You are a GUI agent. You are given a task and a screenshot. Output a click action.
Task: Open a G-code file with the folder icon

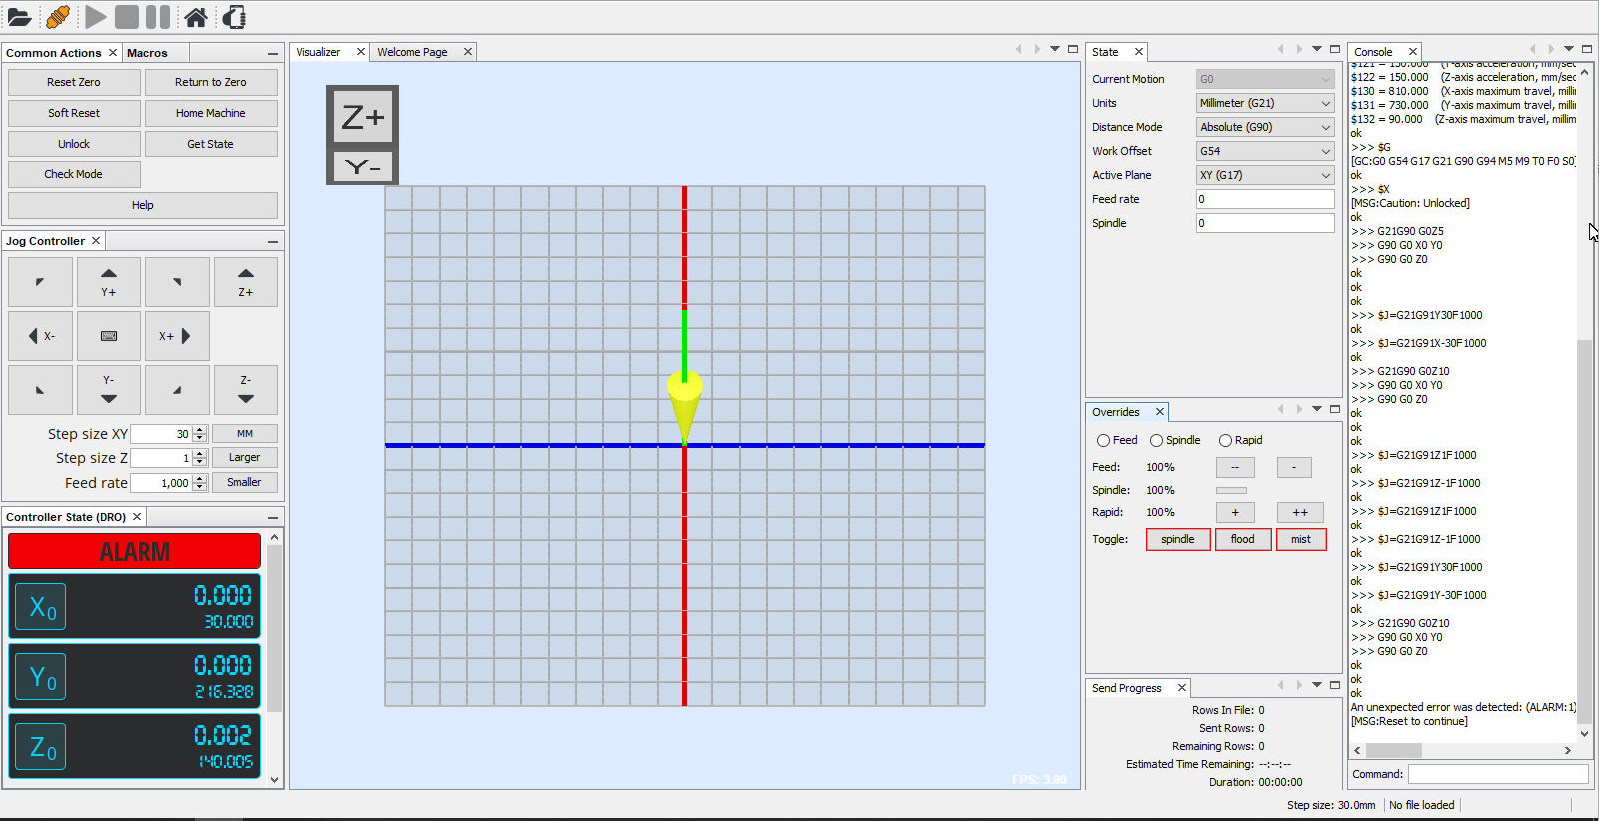19,17
